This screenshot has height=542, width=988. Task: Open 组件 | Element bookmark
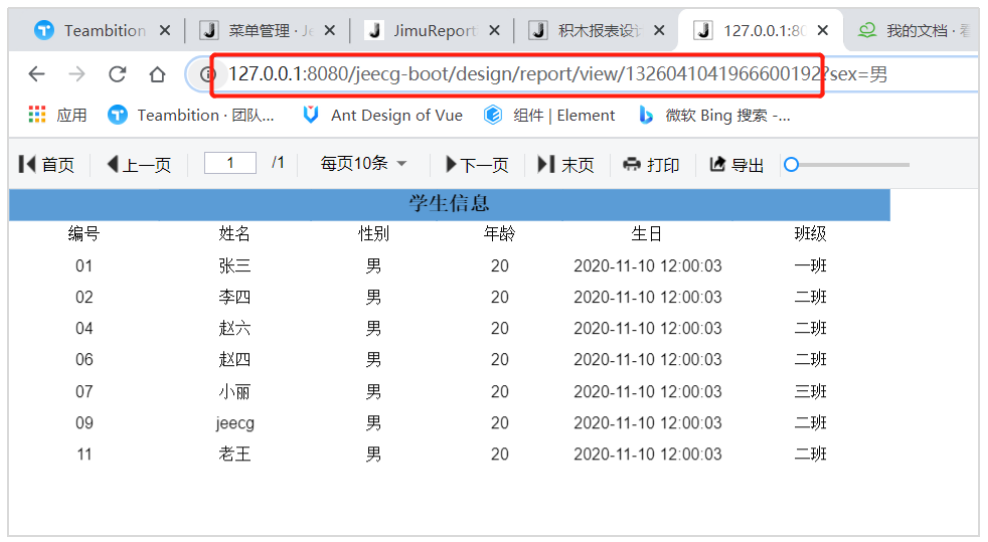point(549,115)
